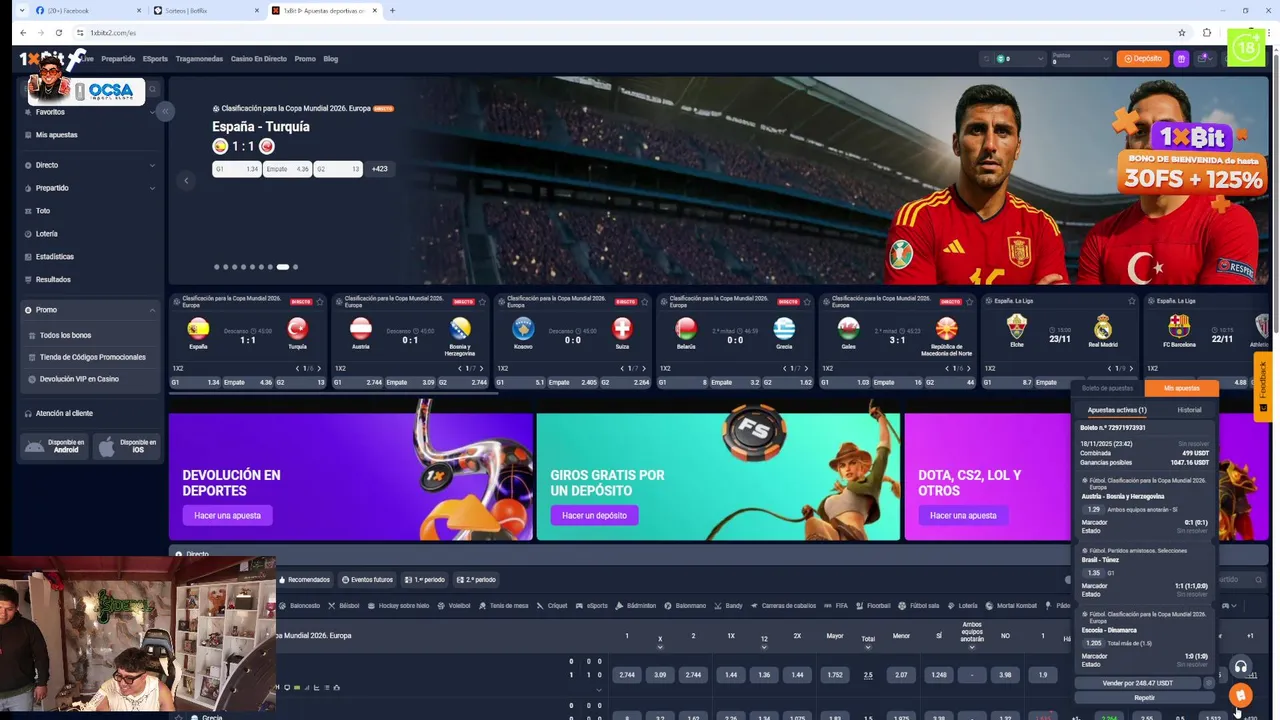Open Casino En Directo top menu
Image resolution: width=1280 pixels, height=720 pixels.
pyautogui.click(x=259, y=59)
